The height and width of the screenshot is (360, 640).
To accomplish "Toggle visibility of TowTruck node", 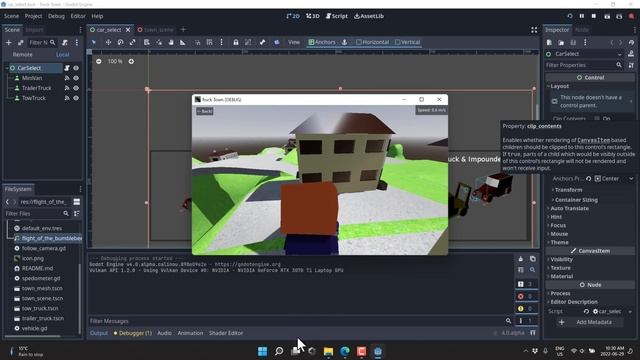I will (76, 98).
